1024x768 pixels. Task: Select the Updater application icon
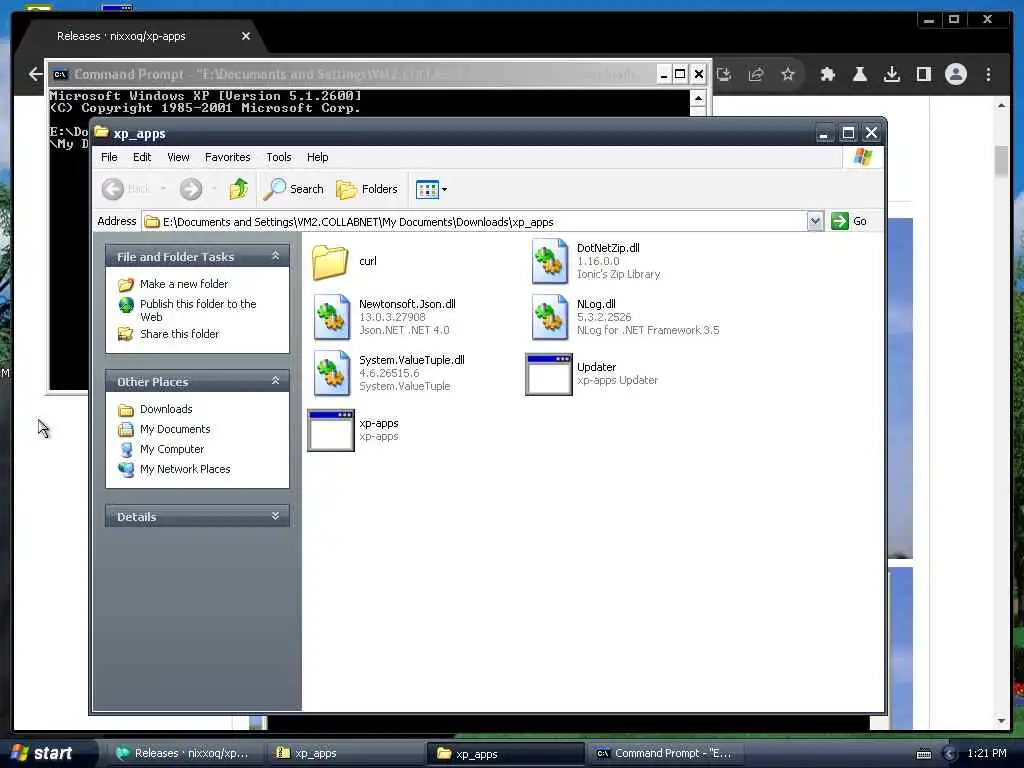pyautogui.click(x=549, y=374)
